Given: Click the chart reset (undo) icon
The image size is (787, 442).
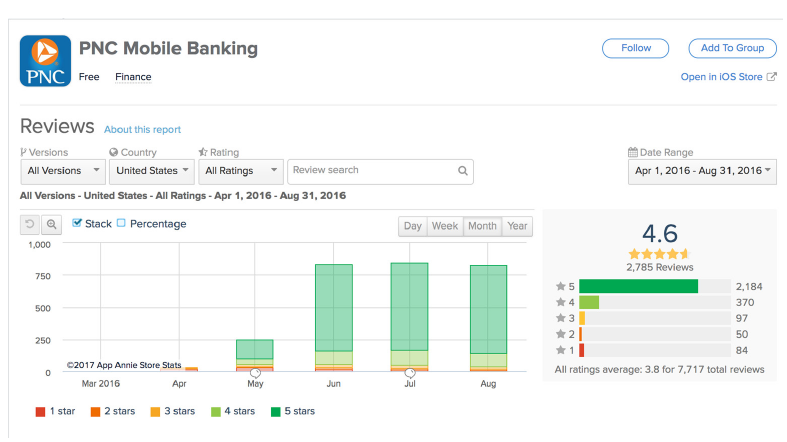Looking at the screenshot, I should (x=31, y=225).
